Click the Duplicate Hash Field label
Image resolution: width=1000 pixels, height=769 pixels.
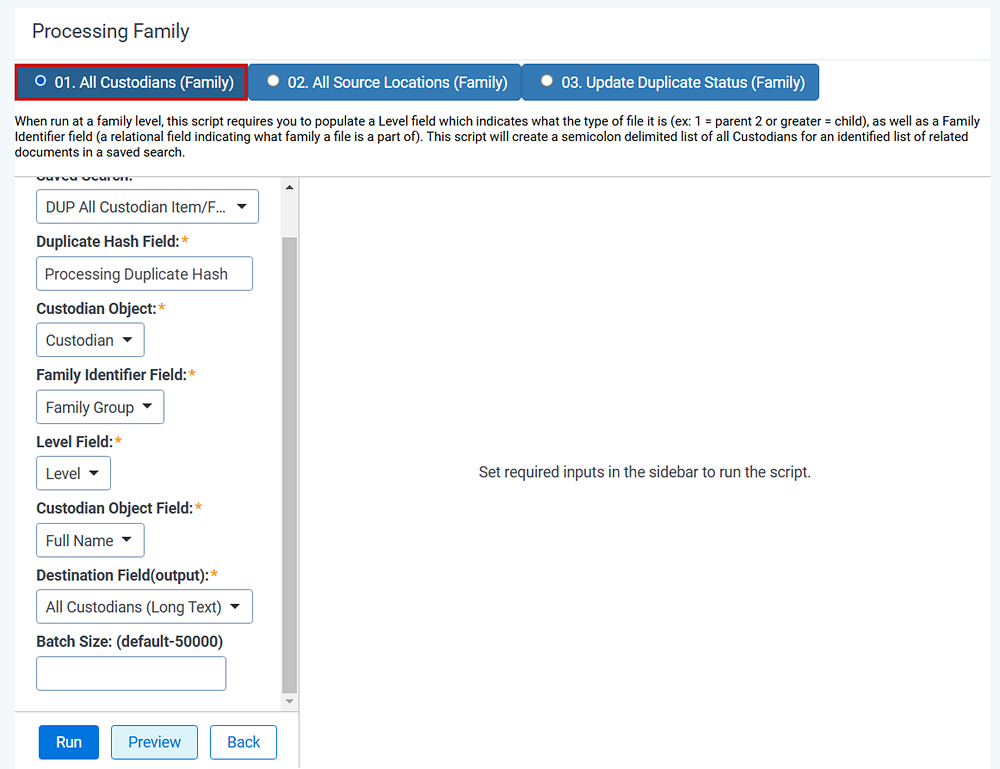[108, 242]
